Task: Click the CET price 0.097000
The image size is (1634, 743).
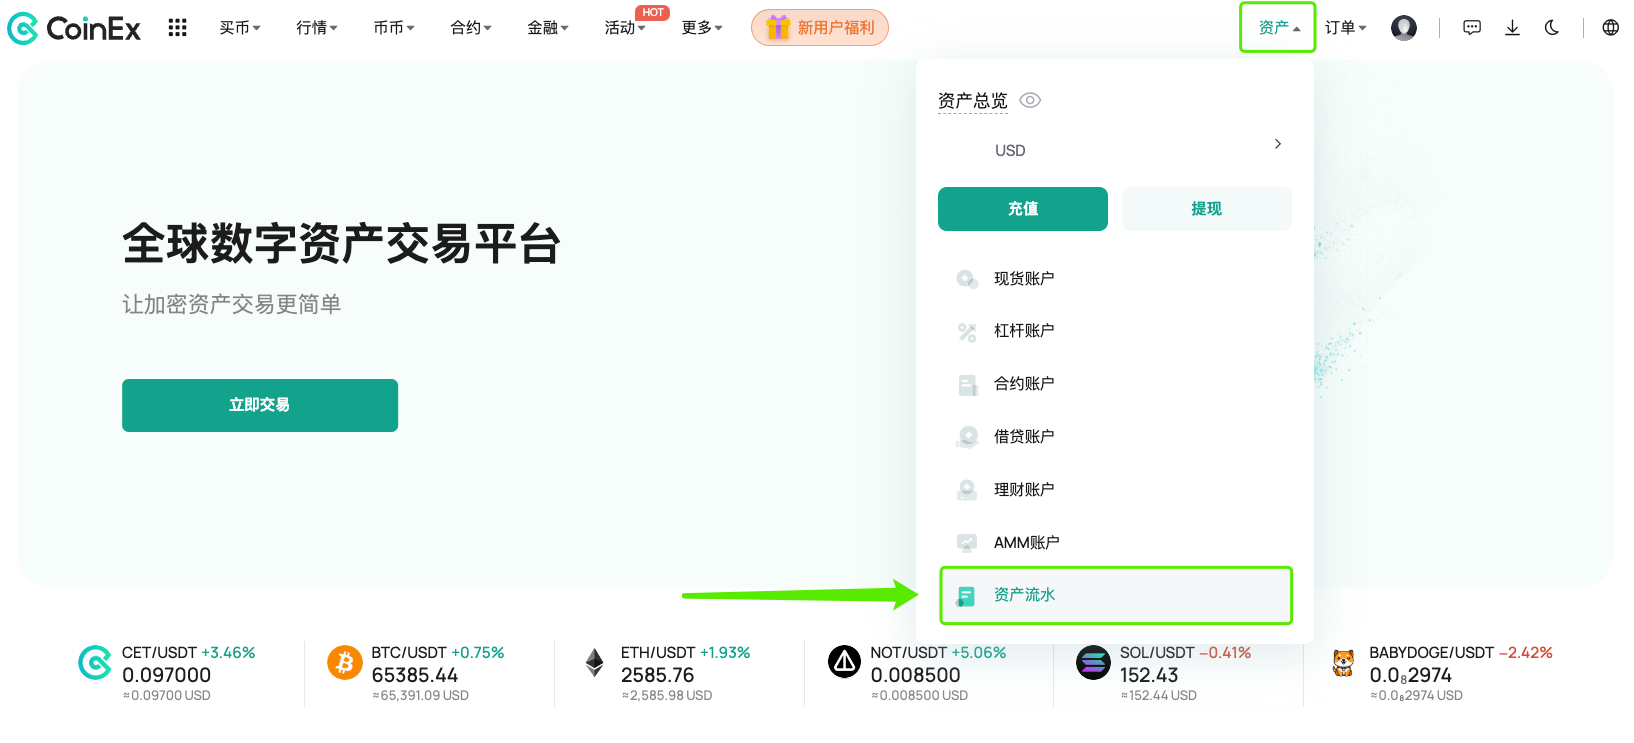Action: [x=167, y=675]
